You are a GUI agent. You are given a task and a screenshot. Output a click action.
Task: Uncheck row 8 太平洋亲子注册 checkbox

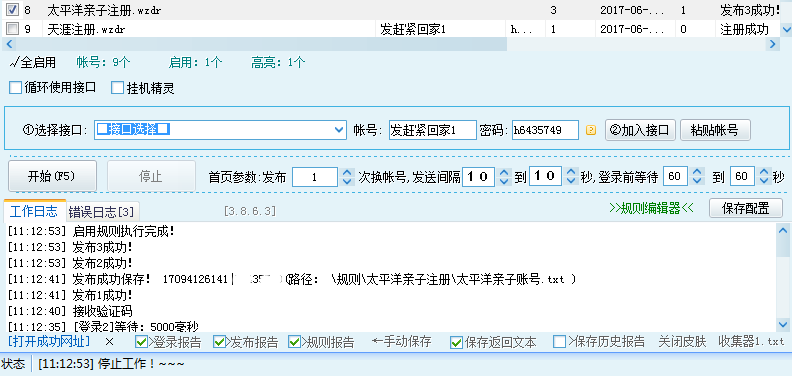coord(14,9)
